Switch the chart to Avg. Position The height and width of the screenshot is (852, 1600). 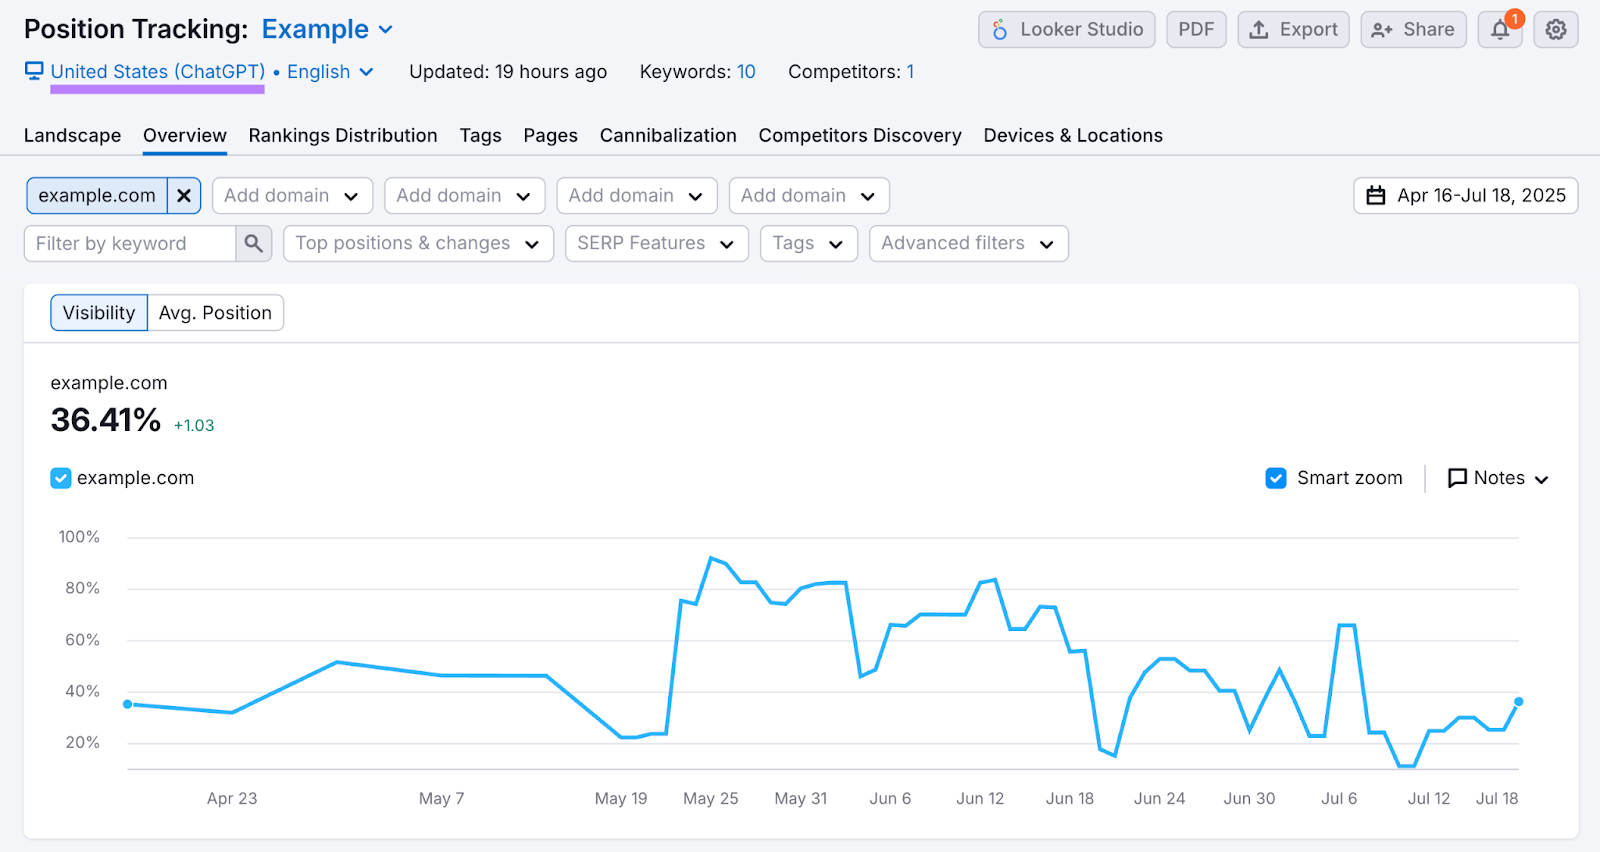pos(215,313)
